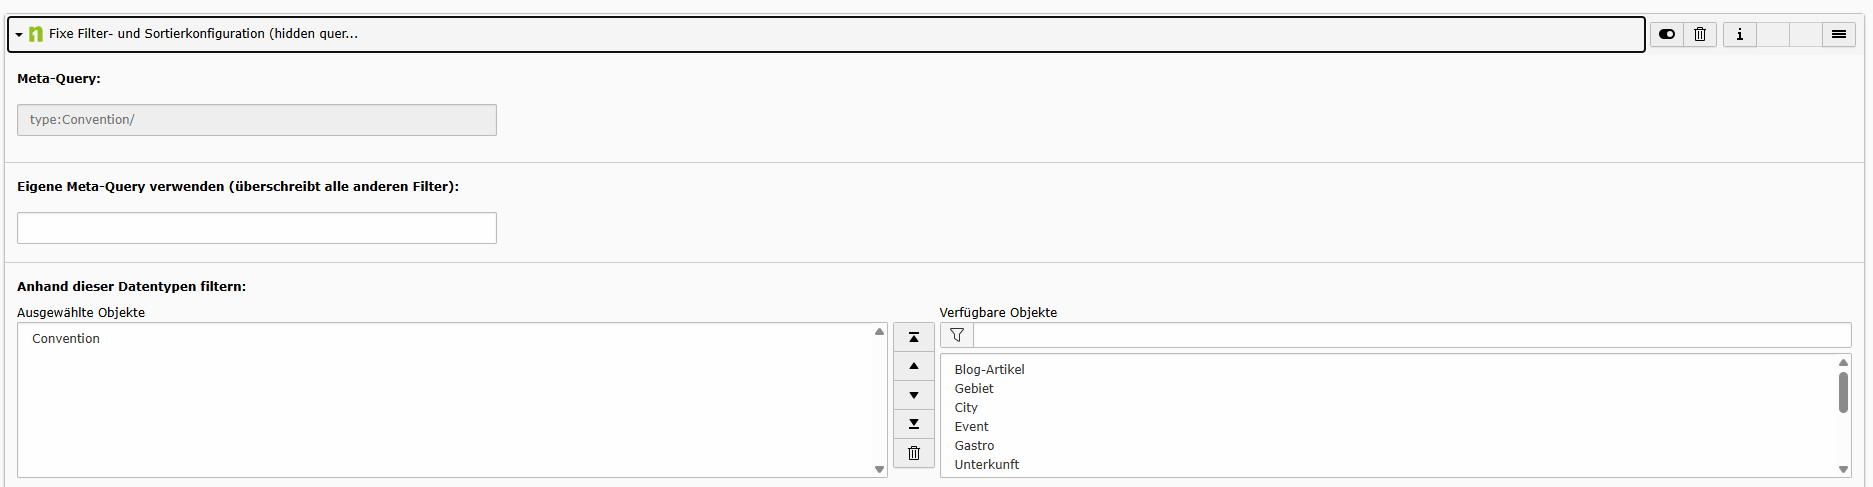The image size is (1873, 487).
Task: Focus the Verfügbare Objekte filter field
Action: click(1412, 335)
